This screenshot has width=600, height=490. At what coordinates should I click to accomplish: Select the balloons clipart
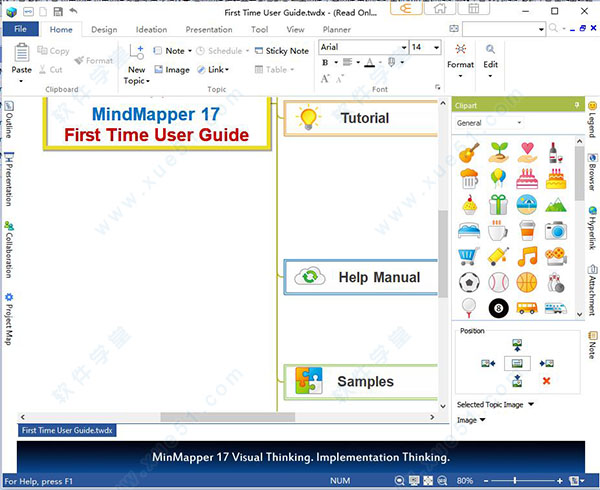(x=498, y=179)
